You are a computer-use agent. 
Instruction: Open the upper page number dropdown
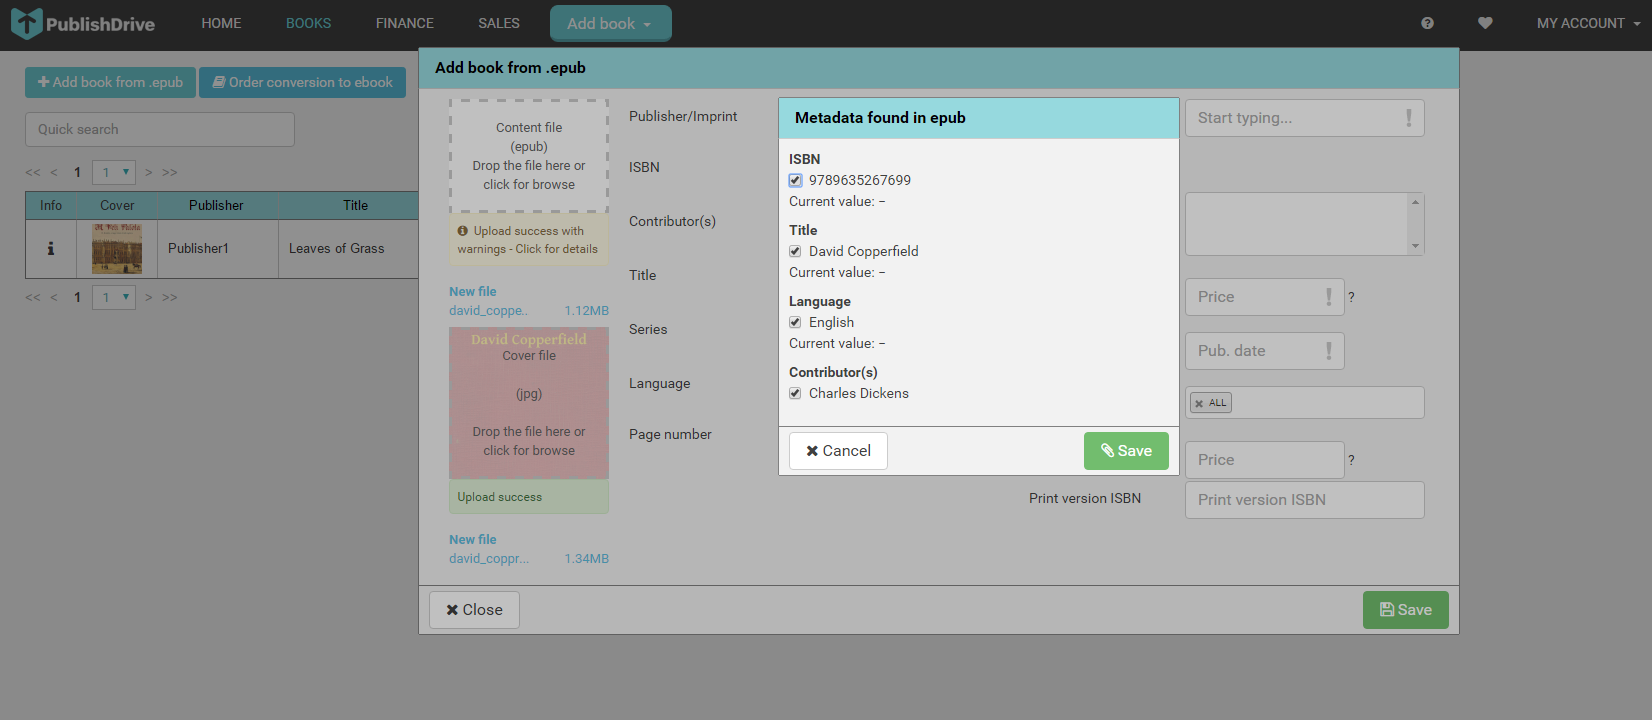click(114, 172)
